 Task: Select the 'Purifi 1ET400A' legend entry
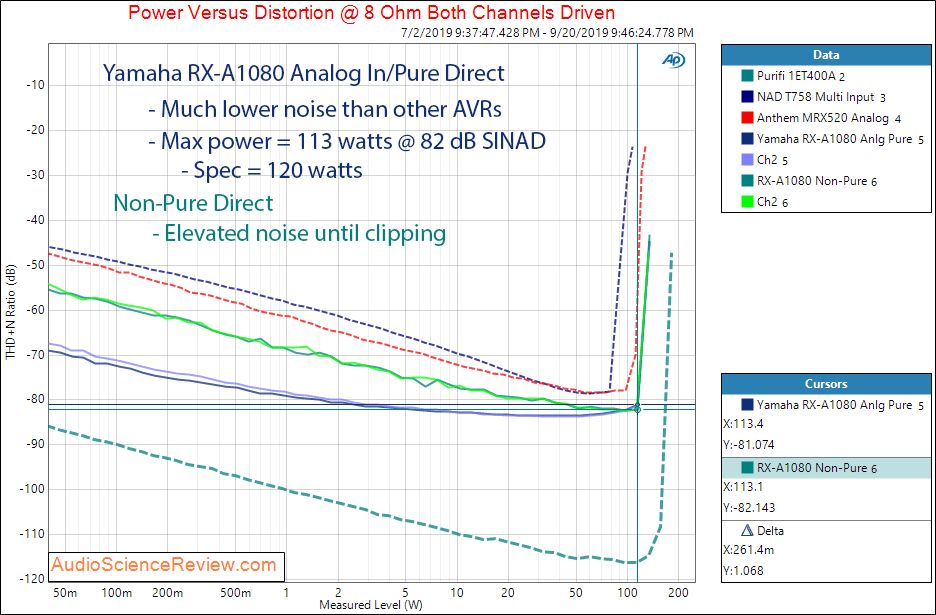[801, 76]
